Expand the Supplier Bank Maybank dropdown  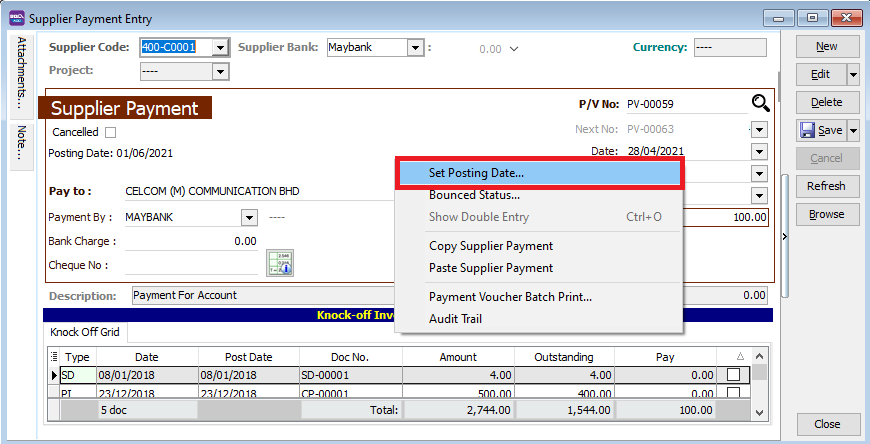(x=416, y=47)
